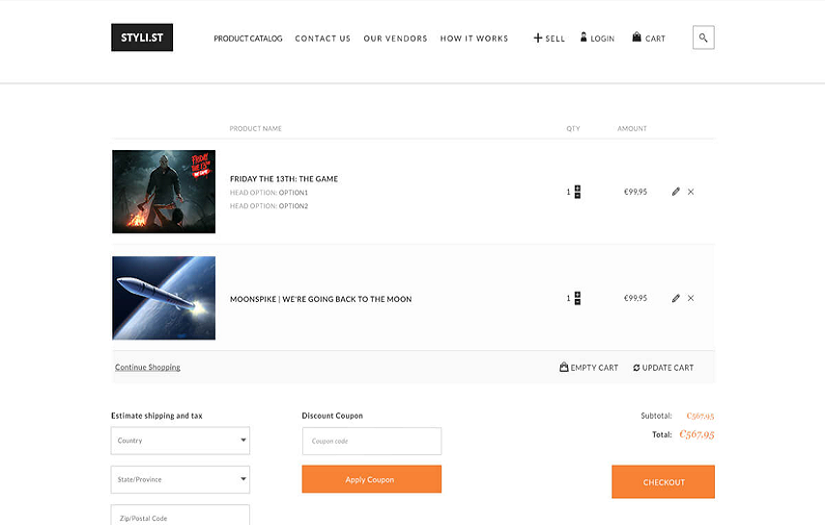Click the Login person icon
The image size is (825, 525).
pyautogui.click(x=583, y=37)
